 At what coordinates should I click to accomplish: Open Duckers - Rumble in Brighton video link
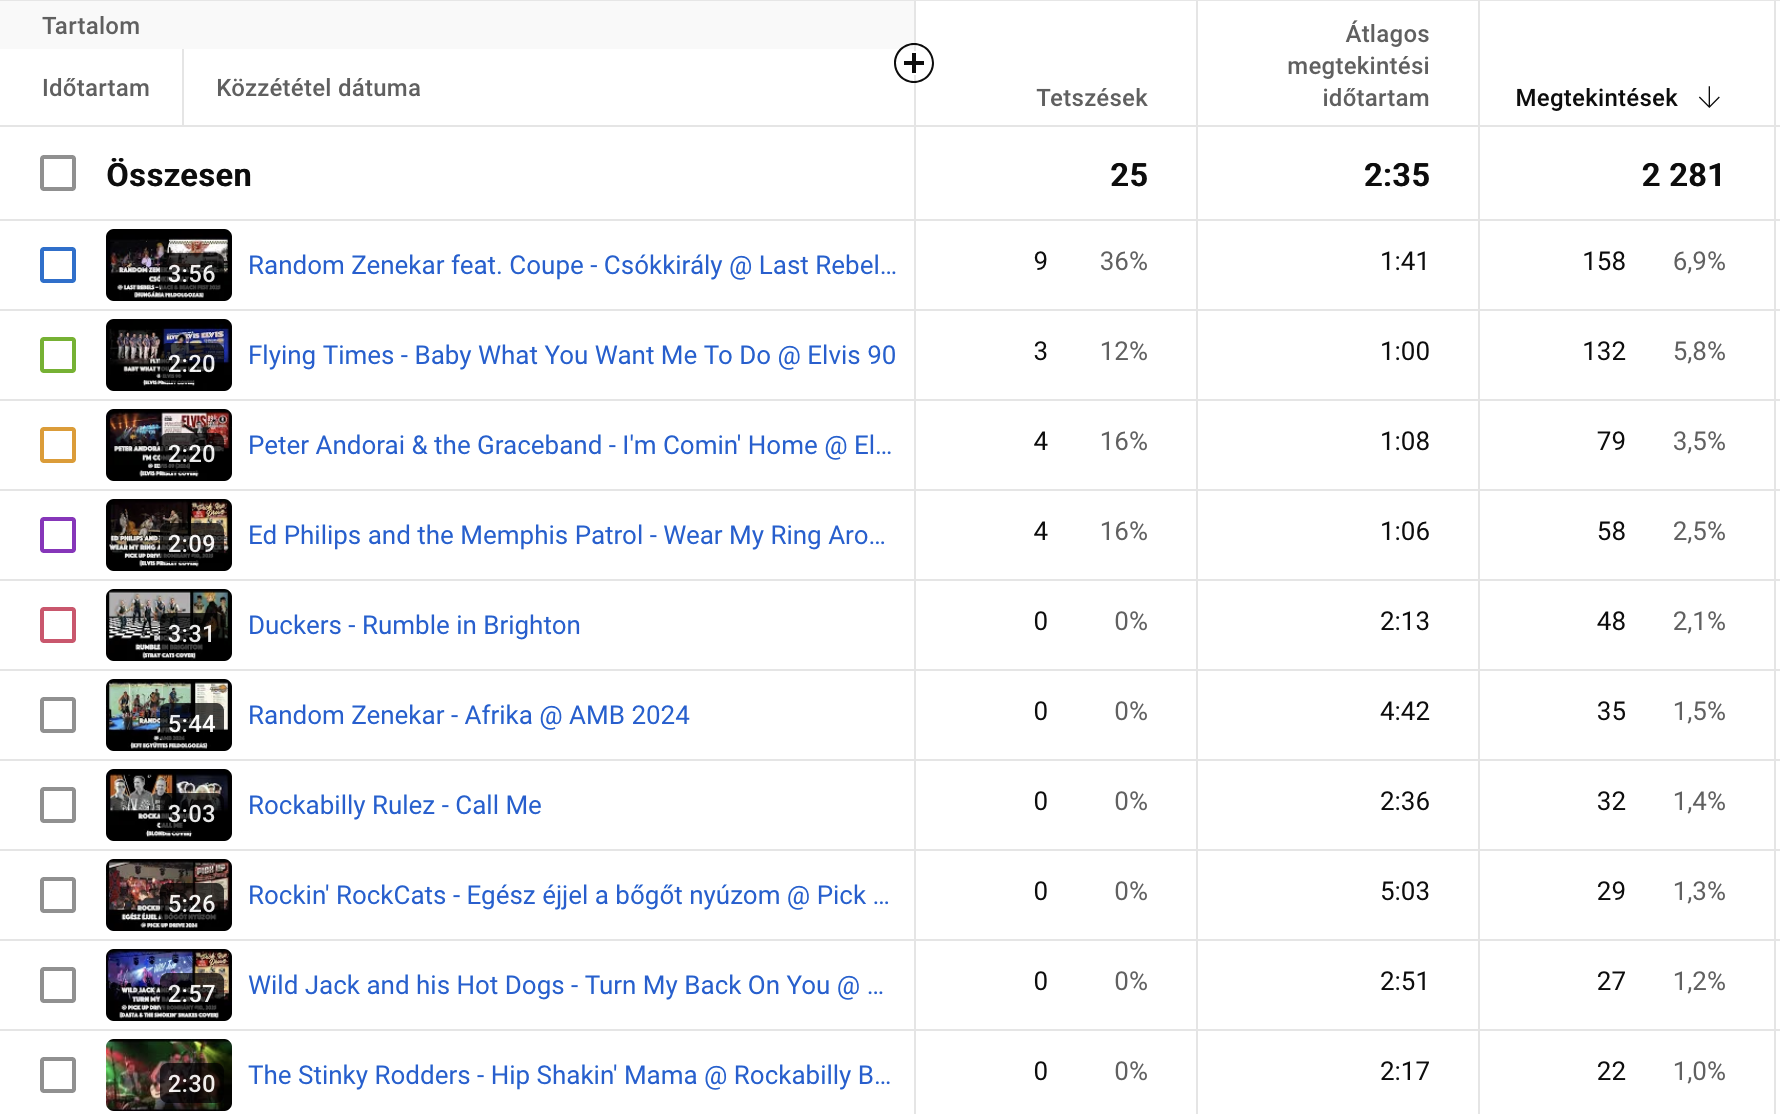414,625
